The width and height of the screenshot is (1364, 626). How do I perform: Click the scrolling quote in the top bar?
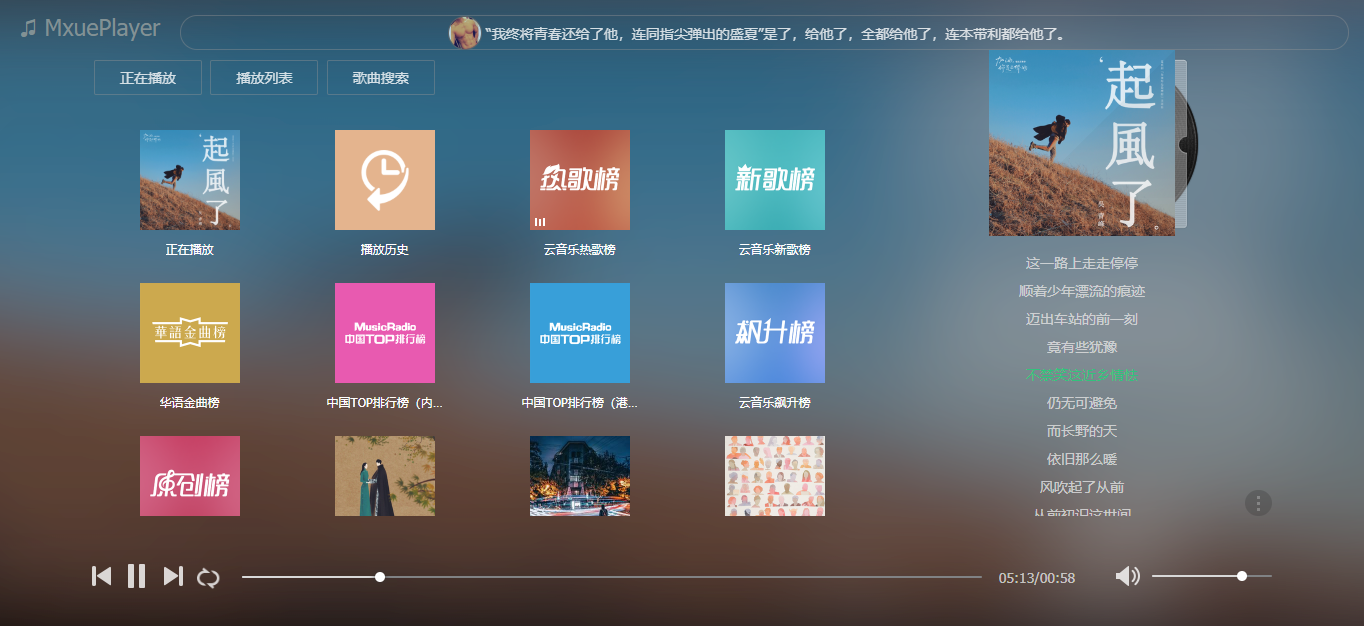775,34
